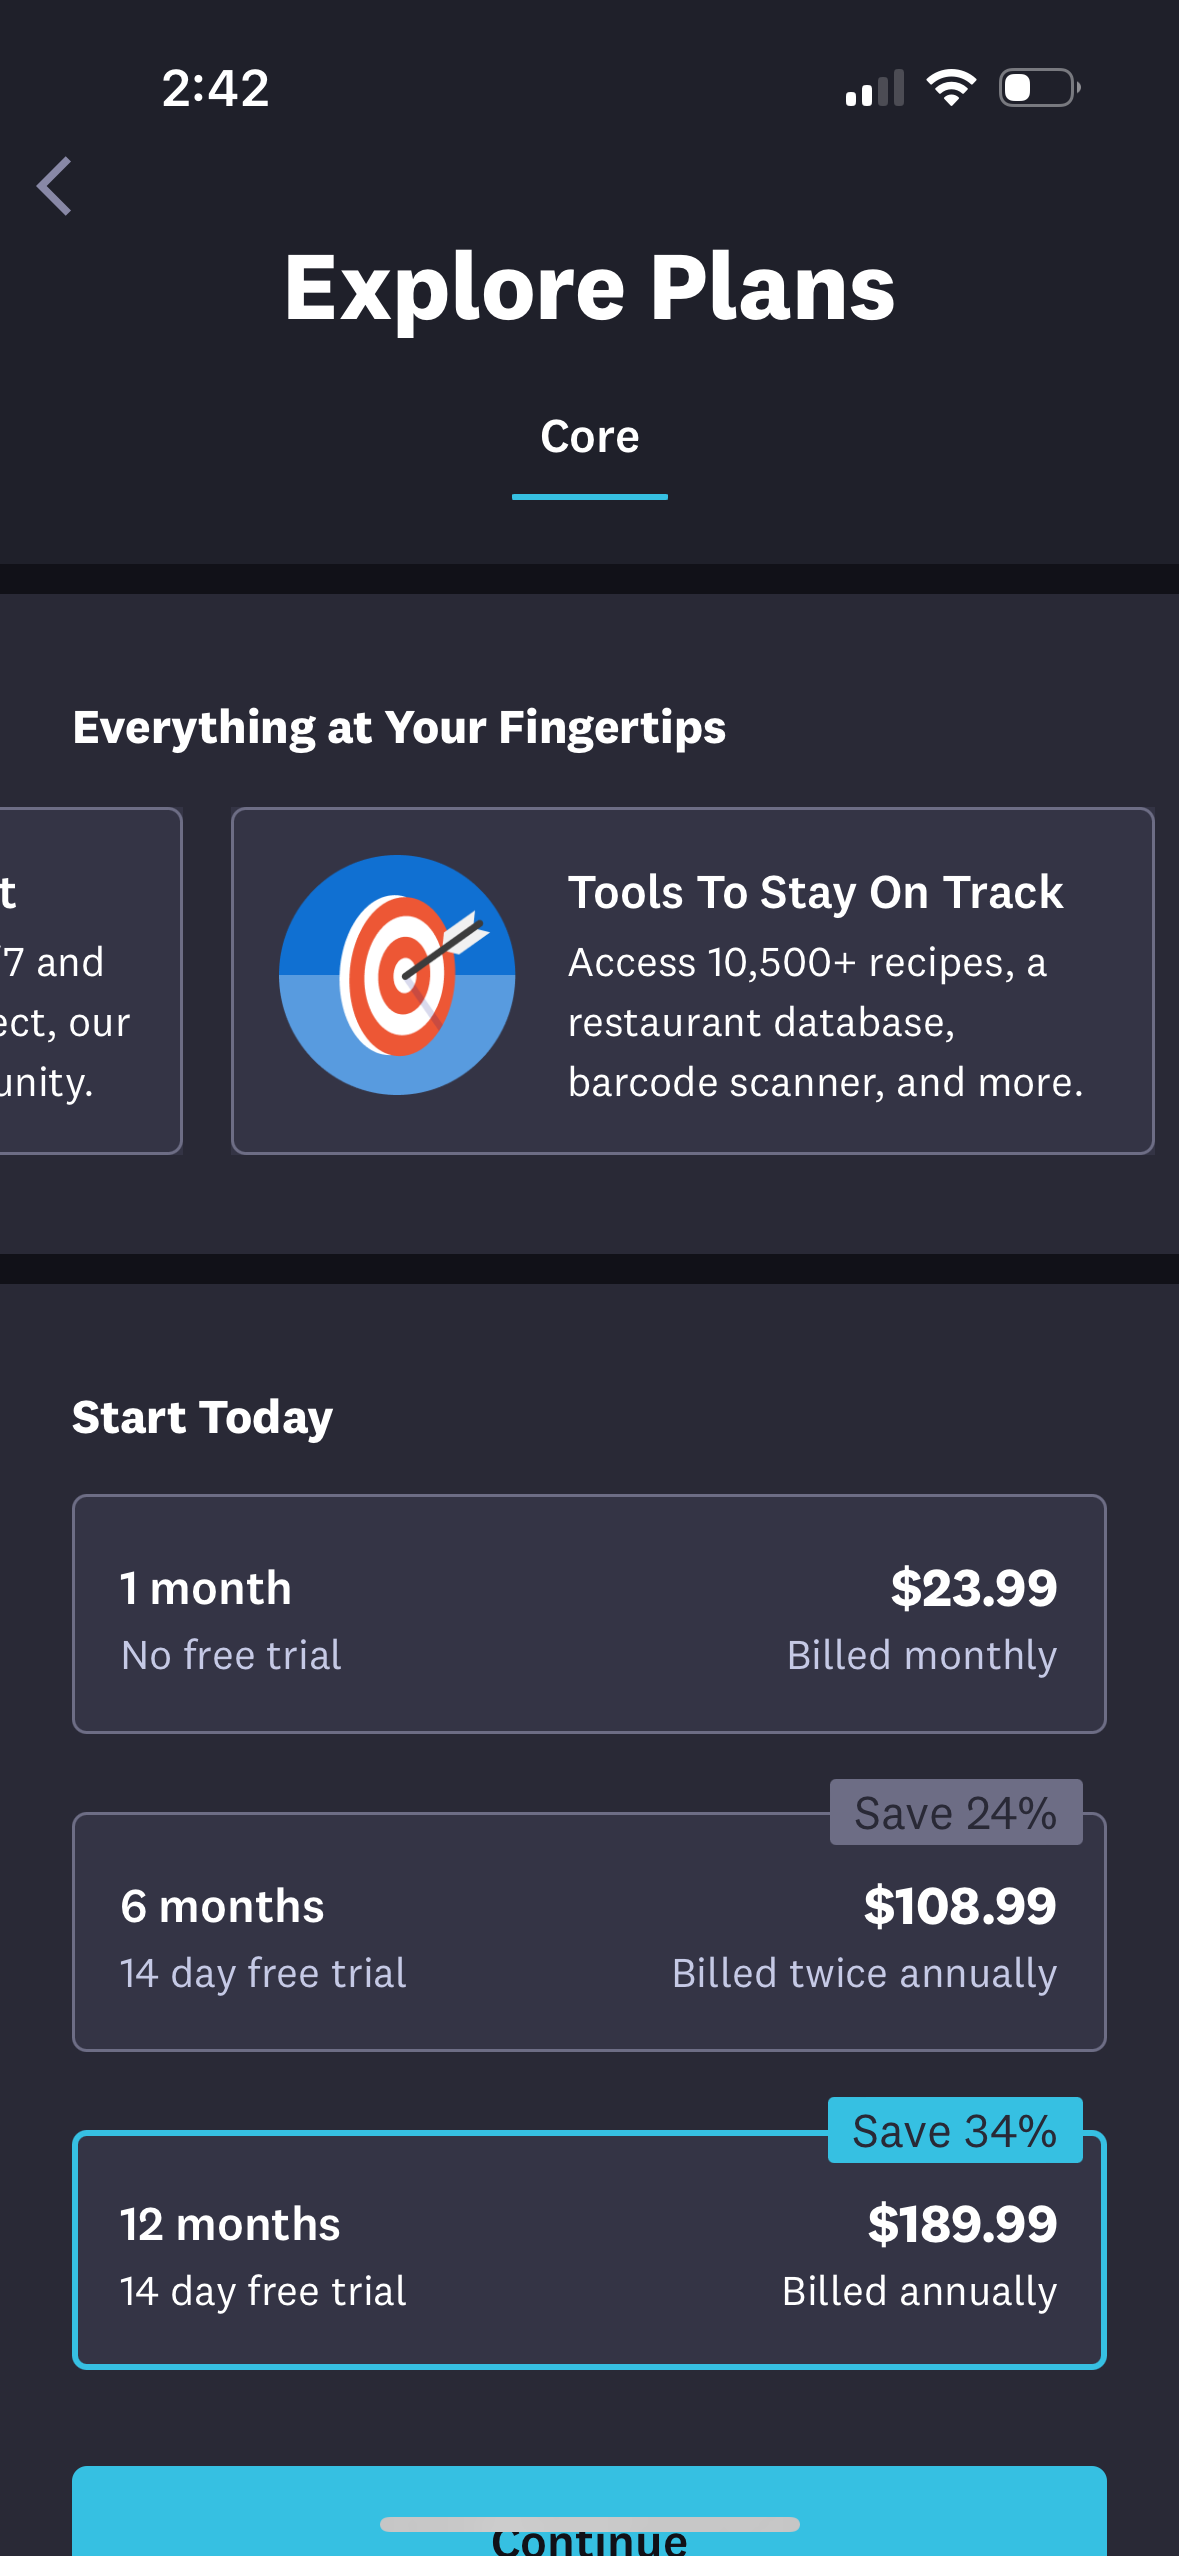Screen dimensions: 1179x2556
Task: Tap the battery indicator icon
Action: (1039, 88)
